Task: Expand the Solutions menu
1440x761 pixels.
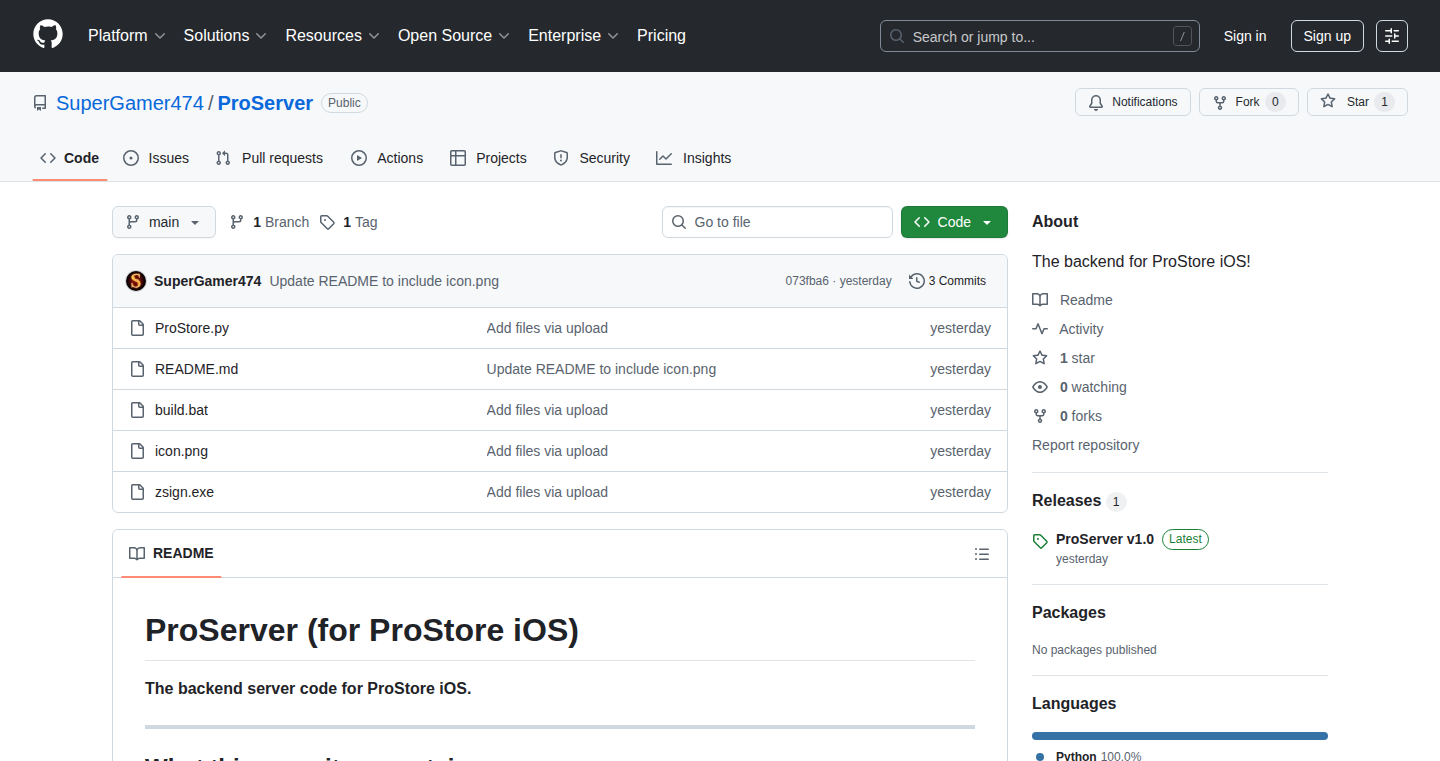Action: [225, 35]
